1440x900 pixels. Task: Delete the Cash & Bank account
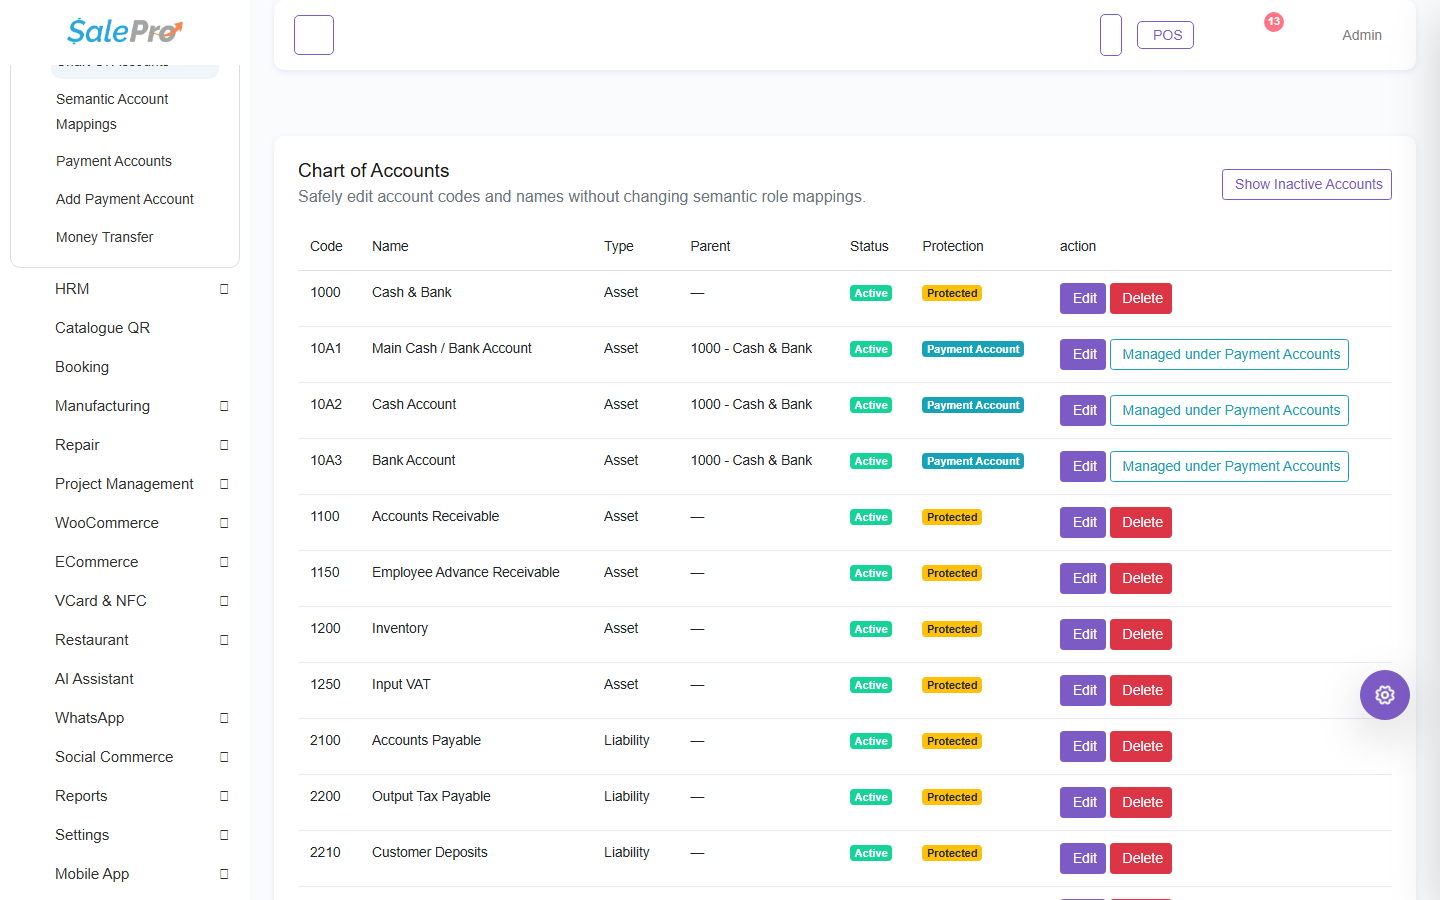coord(1141,298)
